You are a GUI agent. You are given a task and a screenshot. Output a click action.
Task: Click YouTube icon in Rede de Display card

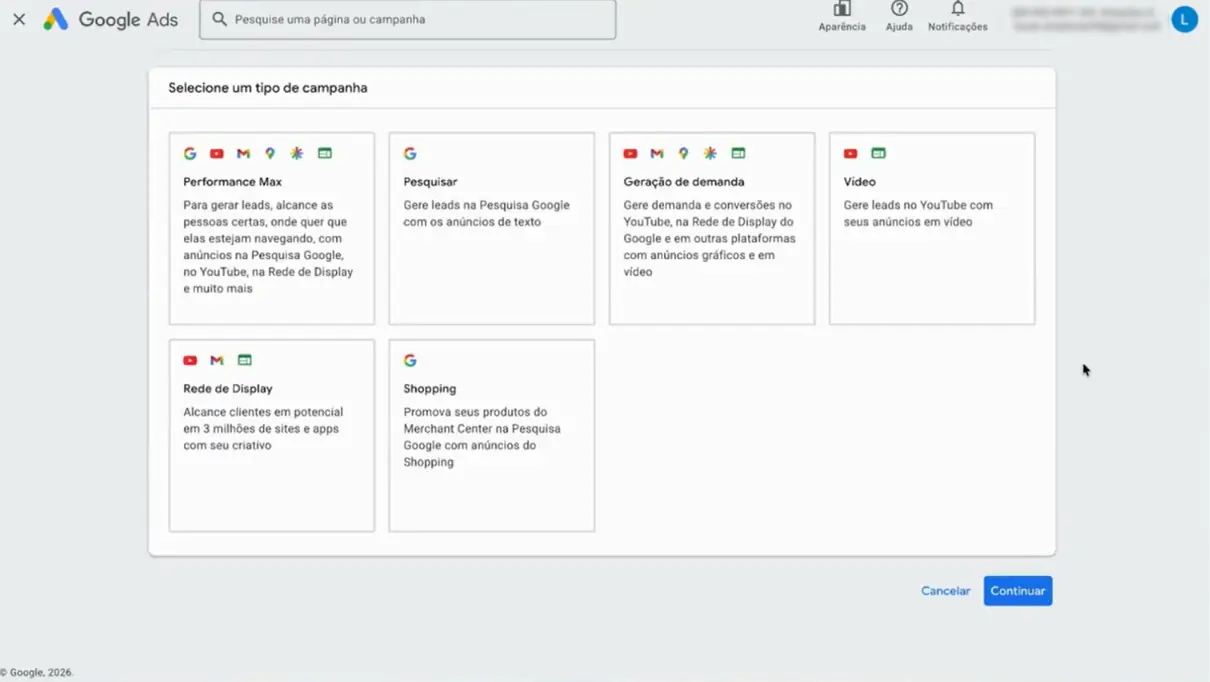point(190,360)
